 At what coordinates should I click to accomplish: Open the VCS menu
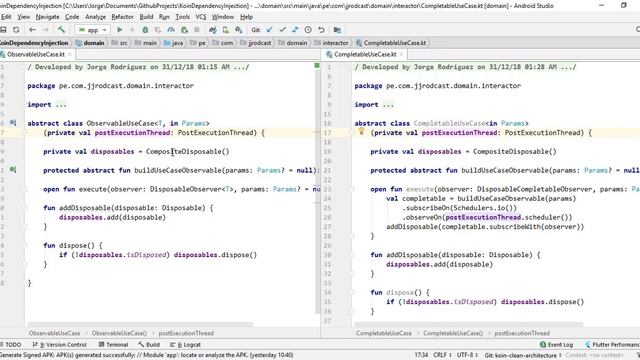pos(201,17)
